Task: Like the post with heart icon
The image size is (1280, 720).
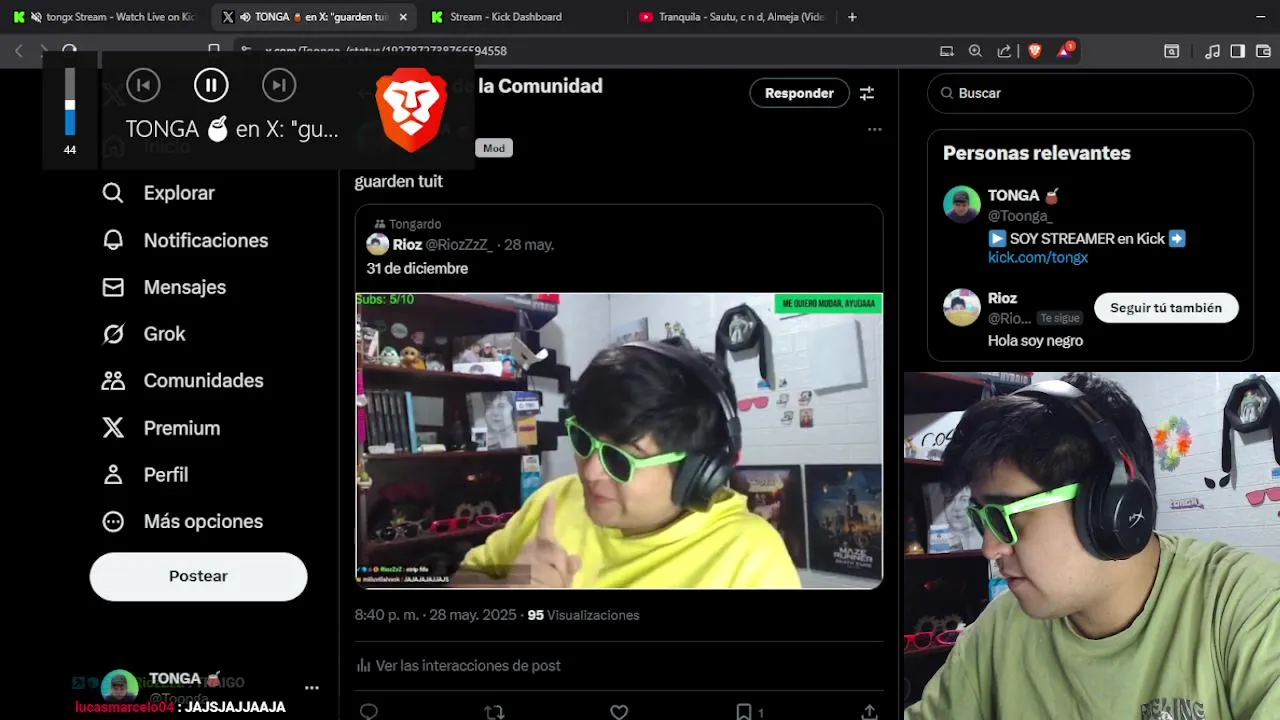Action: click(619, 712)
